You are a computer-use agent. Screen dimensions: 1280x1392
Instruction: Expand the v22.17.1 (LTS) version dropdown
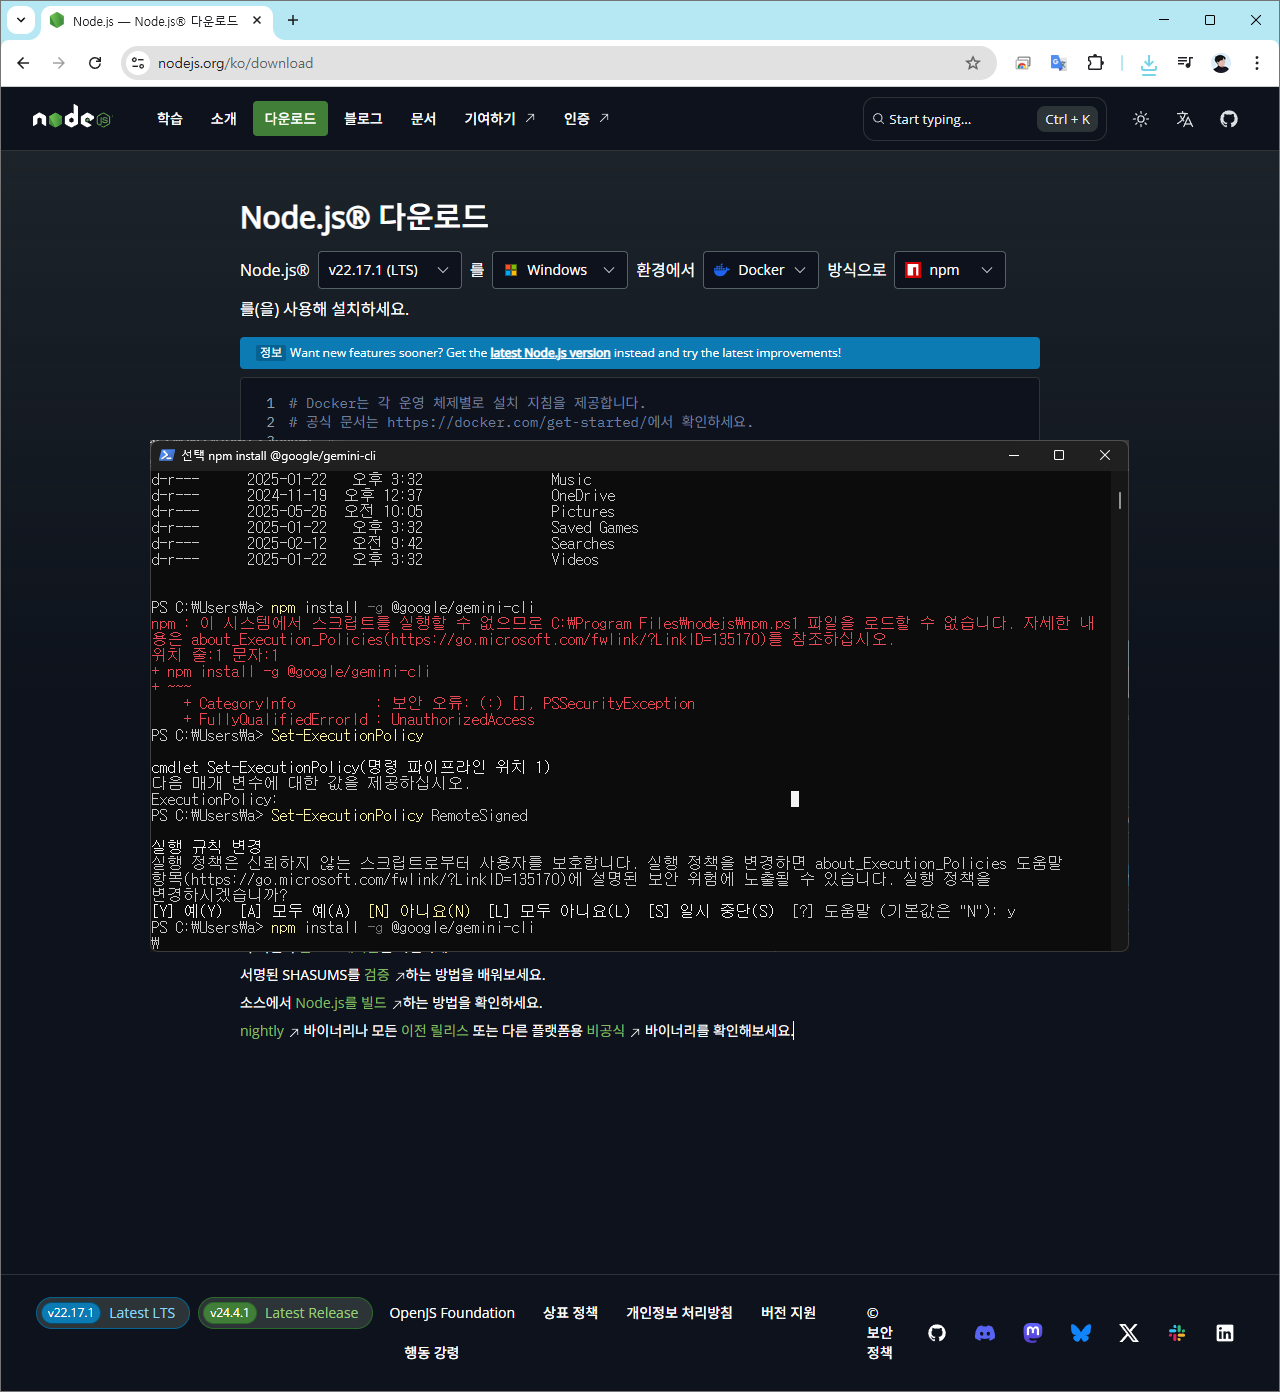point(389,270)
